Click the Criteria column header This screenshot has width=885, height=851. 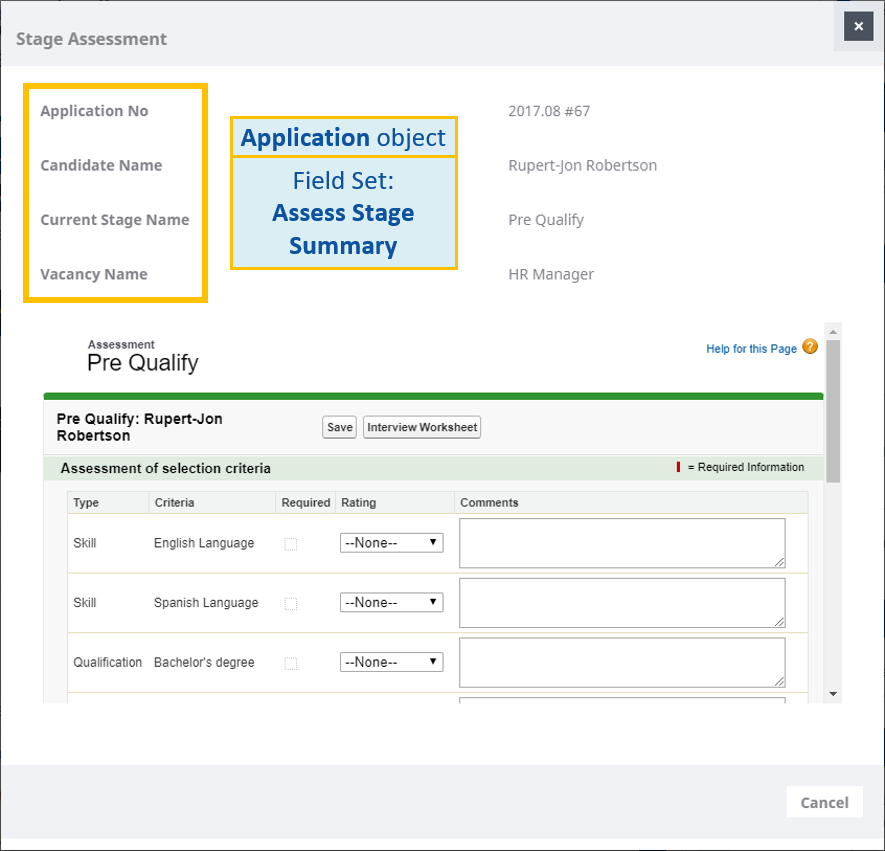[174, 503]
